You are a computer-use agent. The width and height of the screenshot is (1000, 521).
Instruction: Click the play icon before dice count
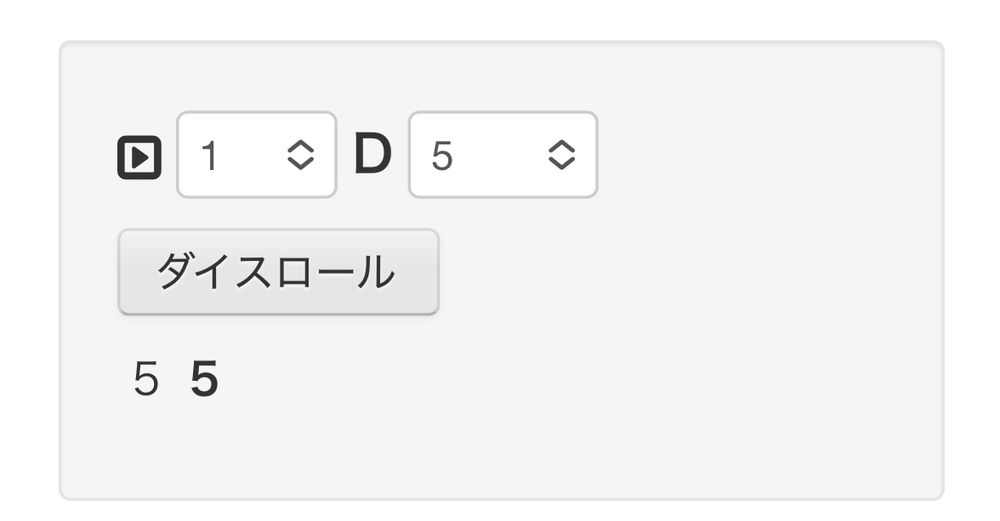[x=139, y=157]
